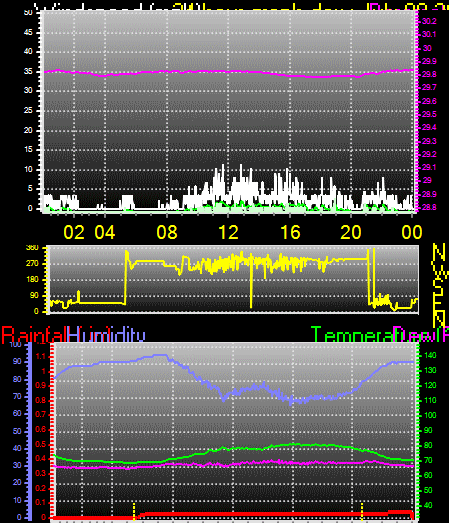
Task: Select 120 on the green temperature axis
Action: coord(430,386)
